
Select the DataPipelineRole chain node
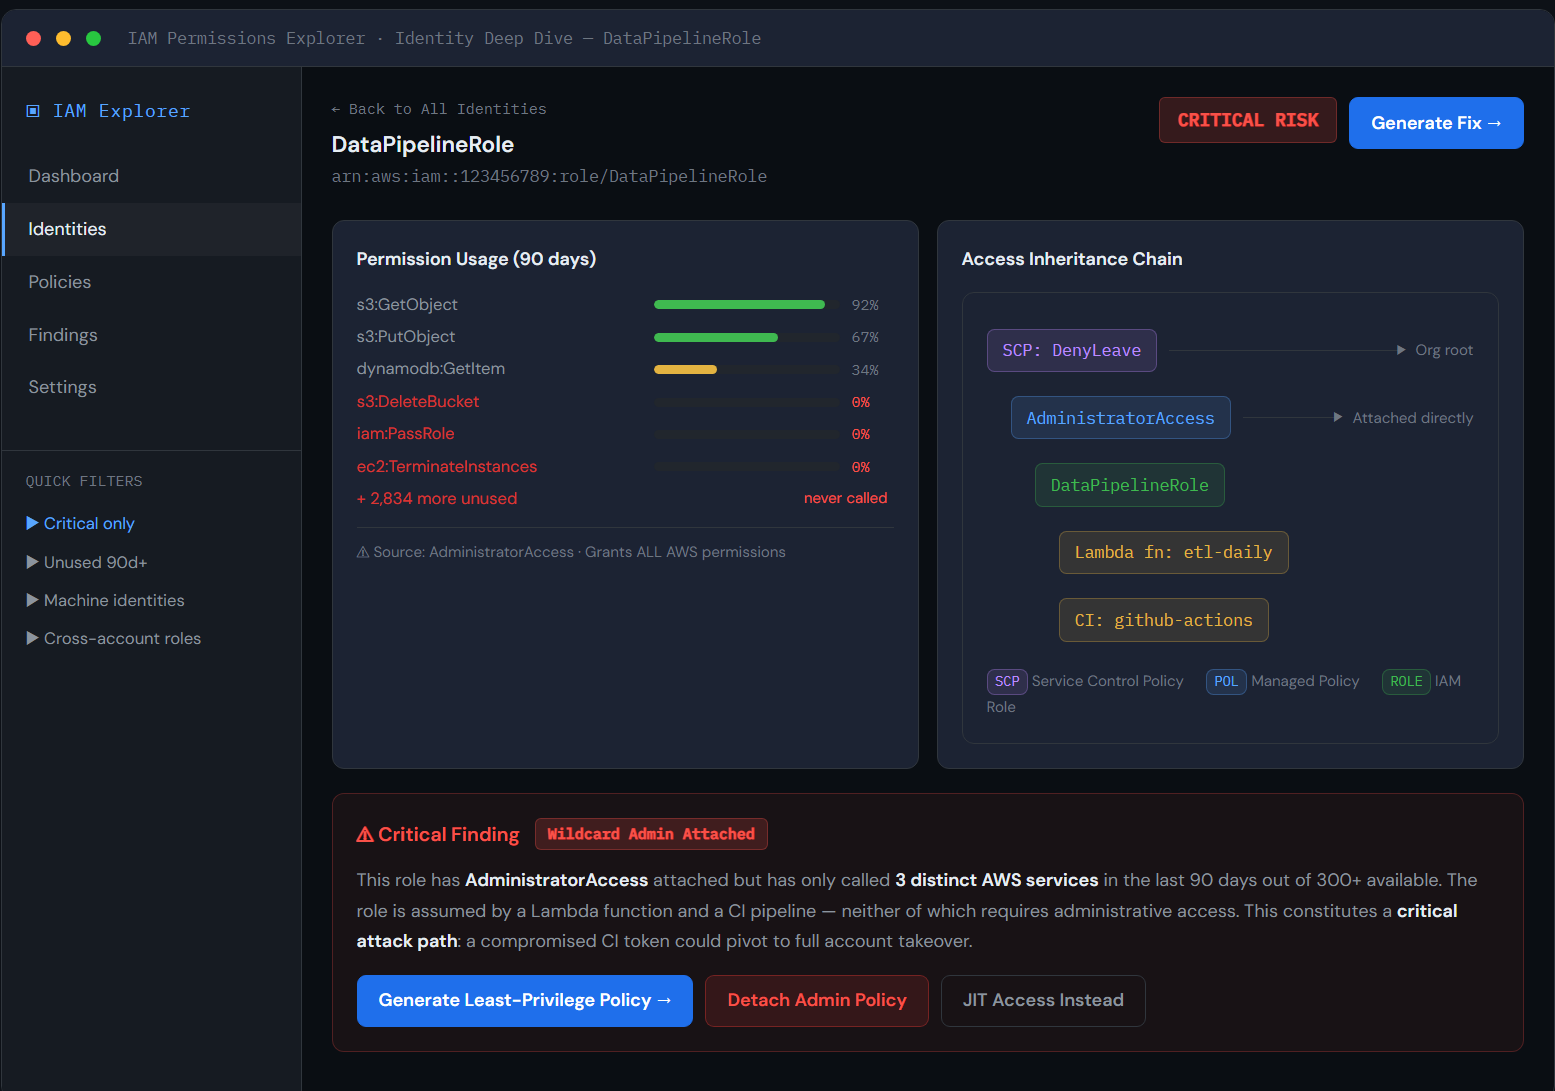pyautogui.click(x=1130, y=485)
